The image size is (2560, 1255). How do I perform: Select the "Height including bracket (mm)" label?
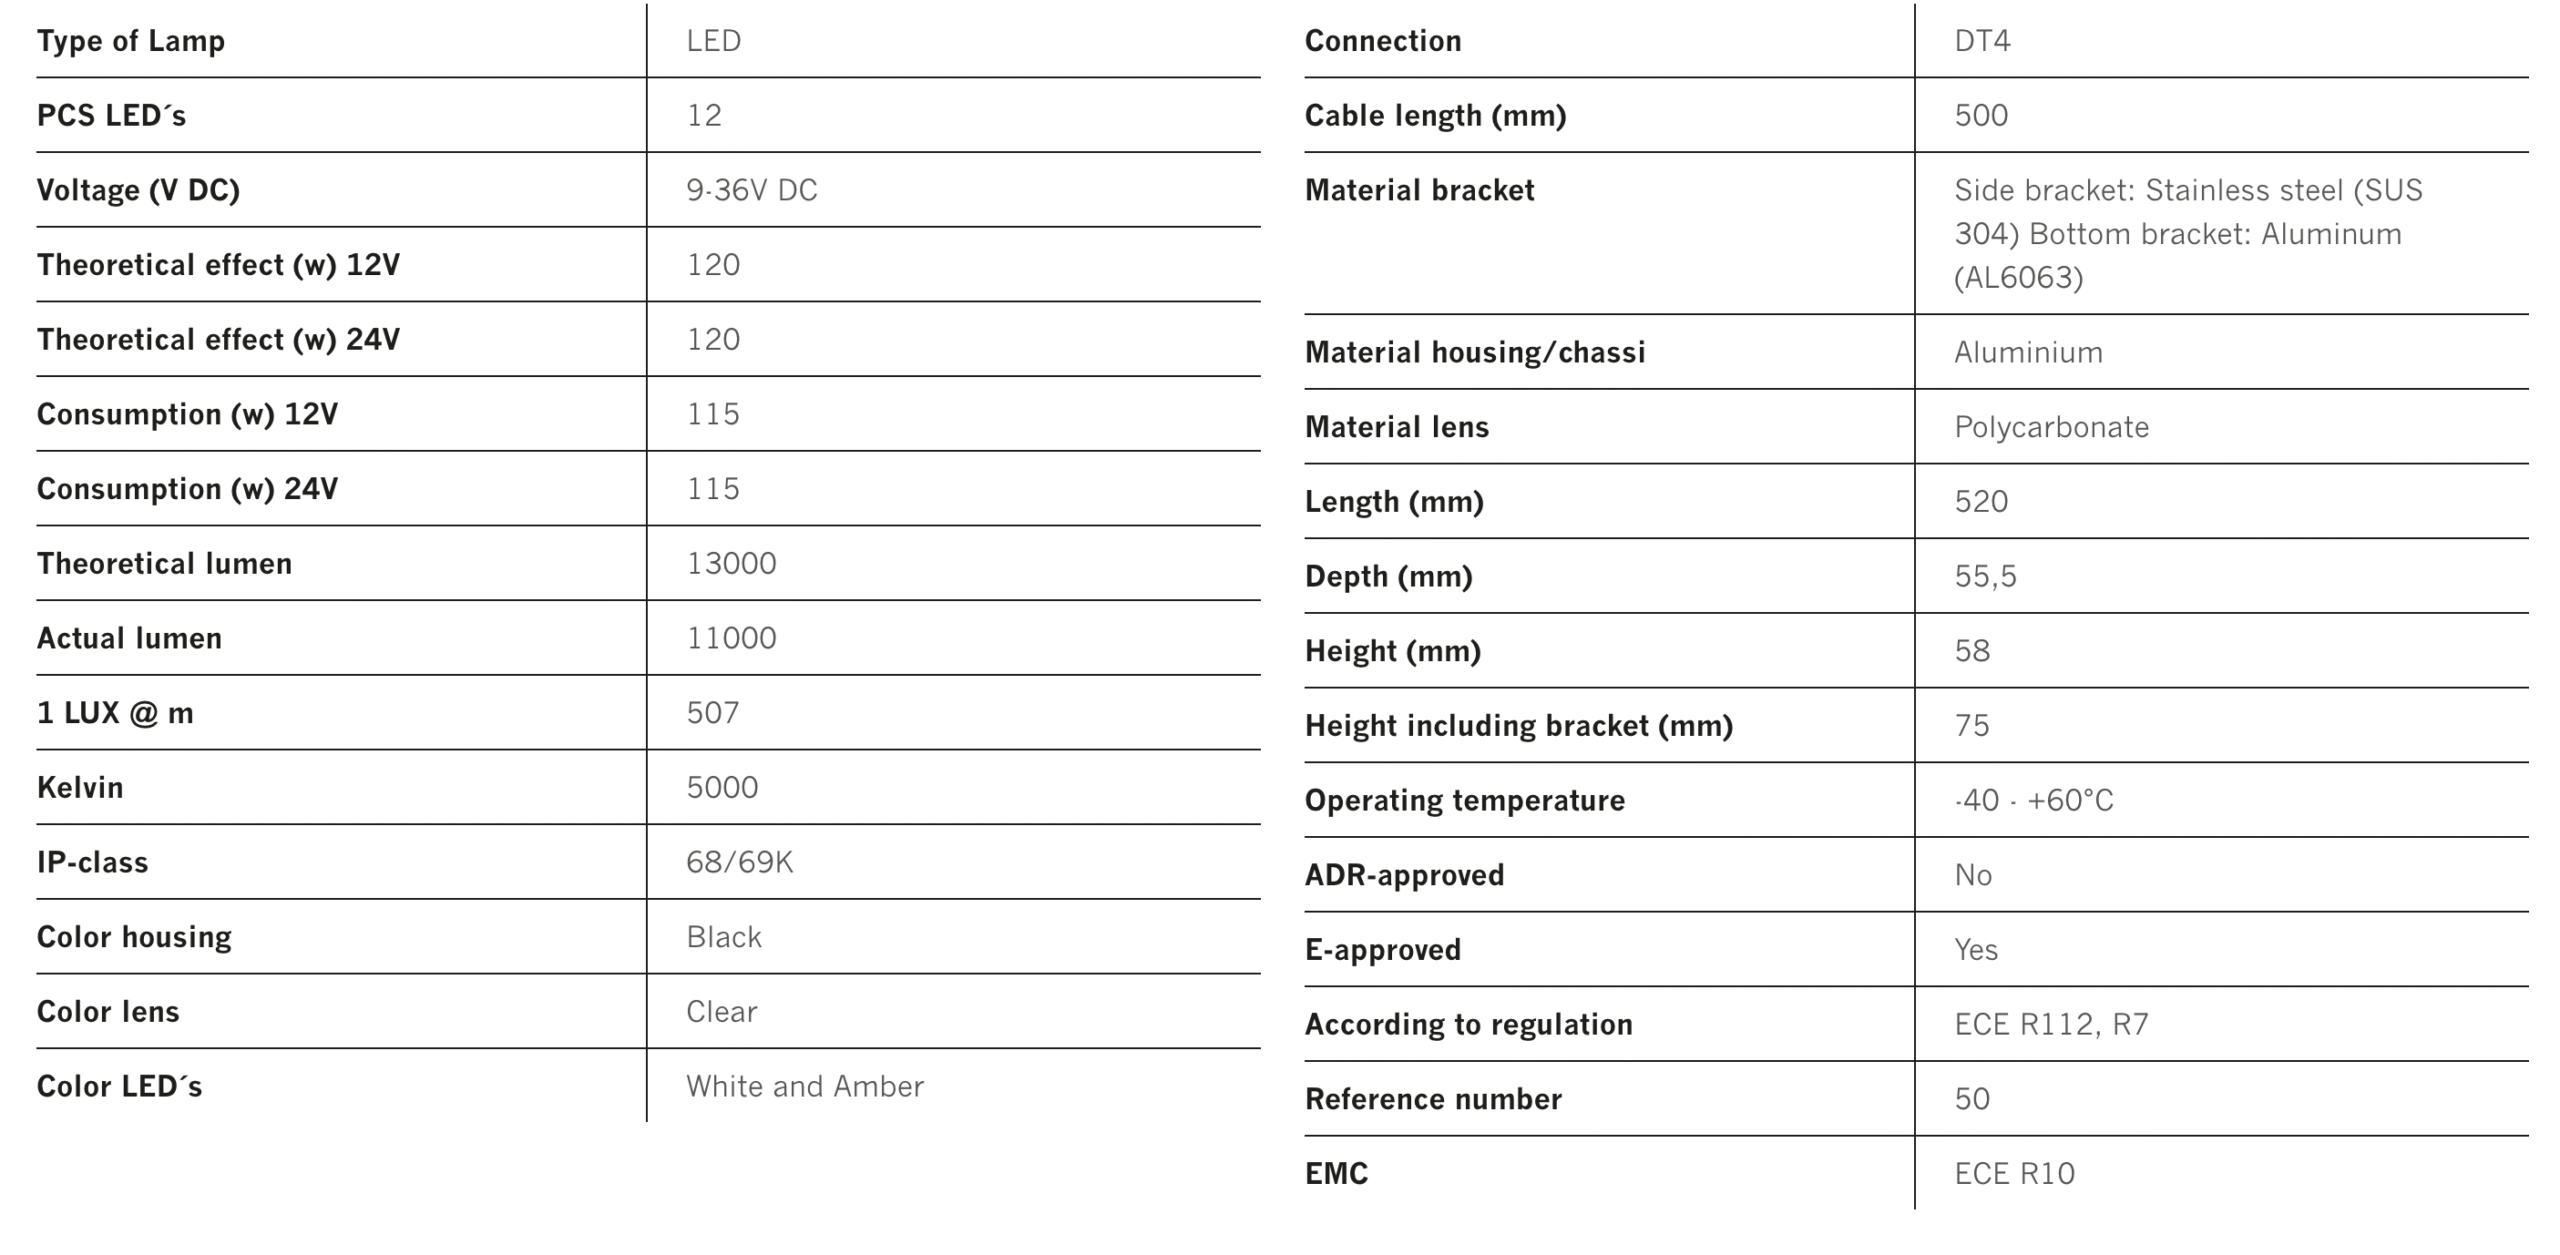[1518, 726]
